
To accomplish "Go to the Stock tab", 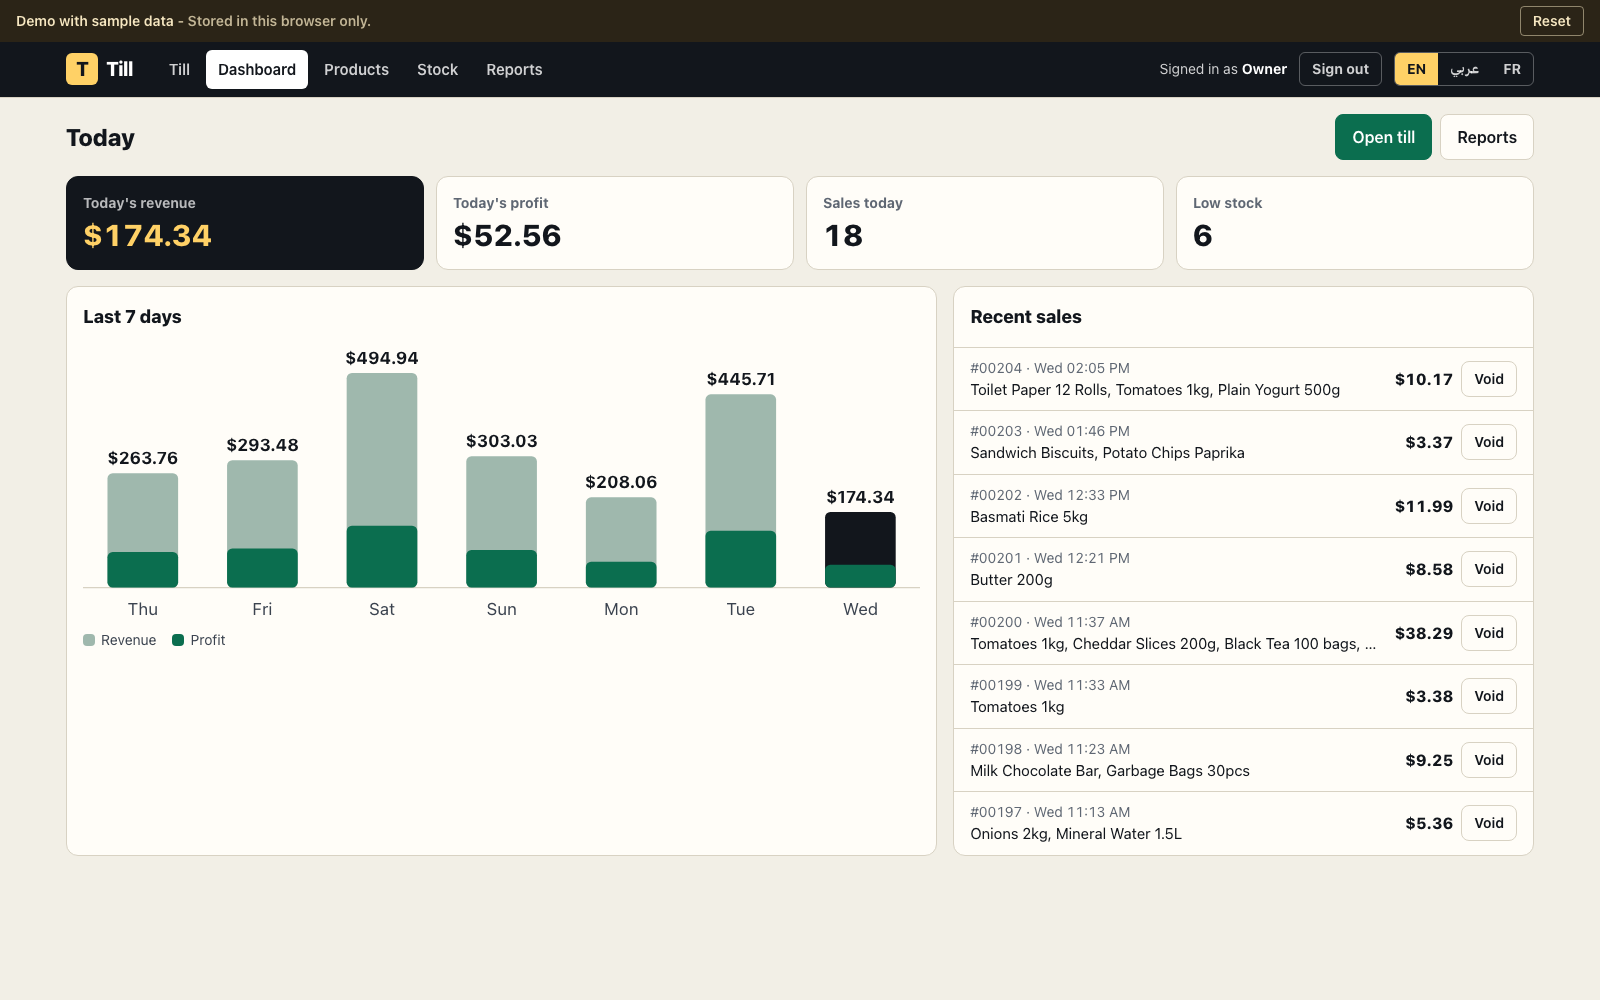I will (437, 69).
